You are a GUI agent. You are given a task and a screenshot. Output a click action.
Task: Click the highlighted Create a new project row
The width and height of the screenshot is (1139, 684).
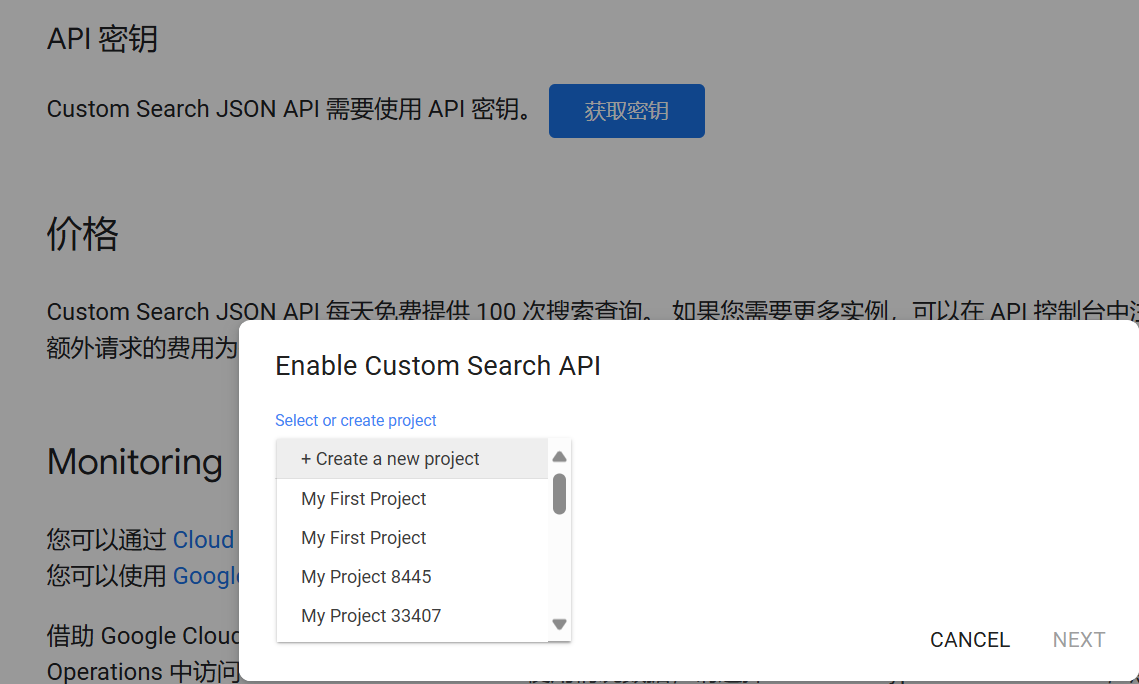pyautogui.click(x=390, y=458)
